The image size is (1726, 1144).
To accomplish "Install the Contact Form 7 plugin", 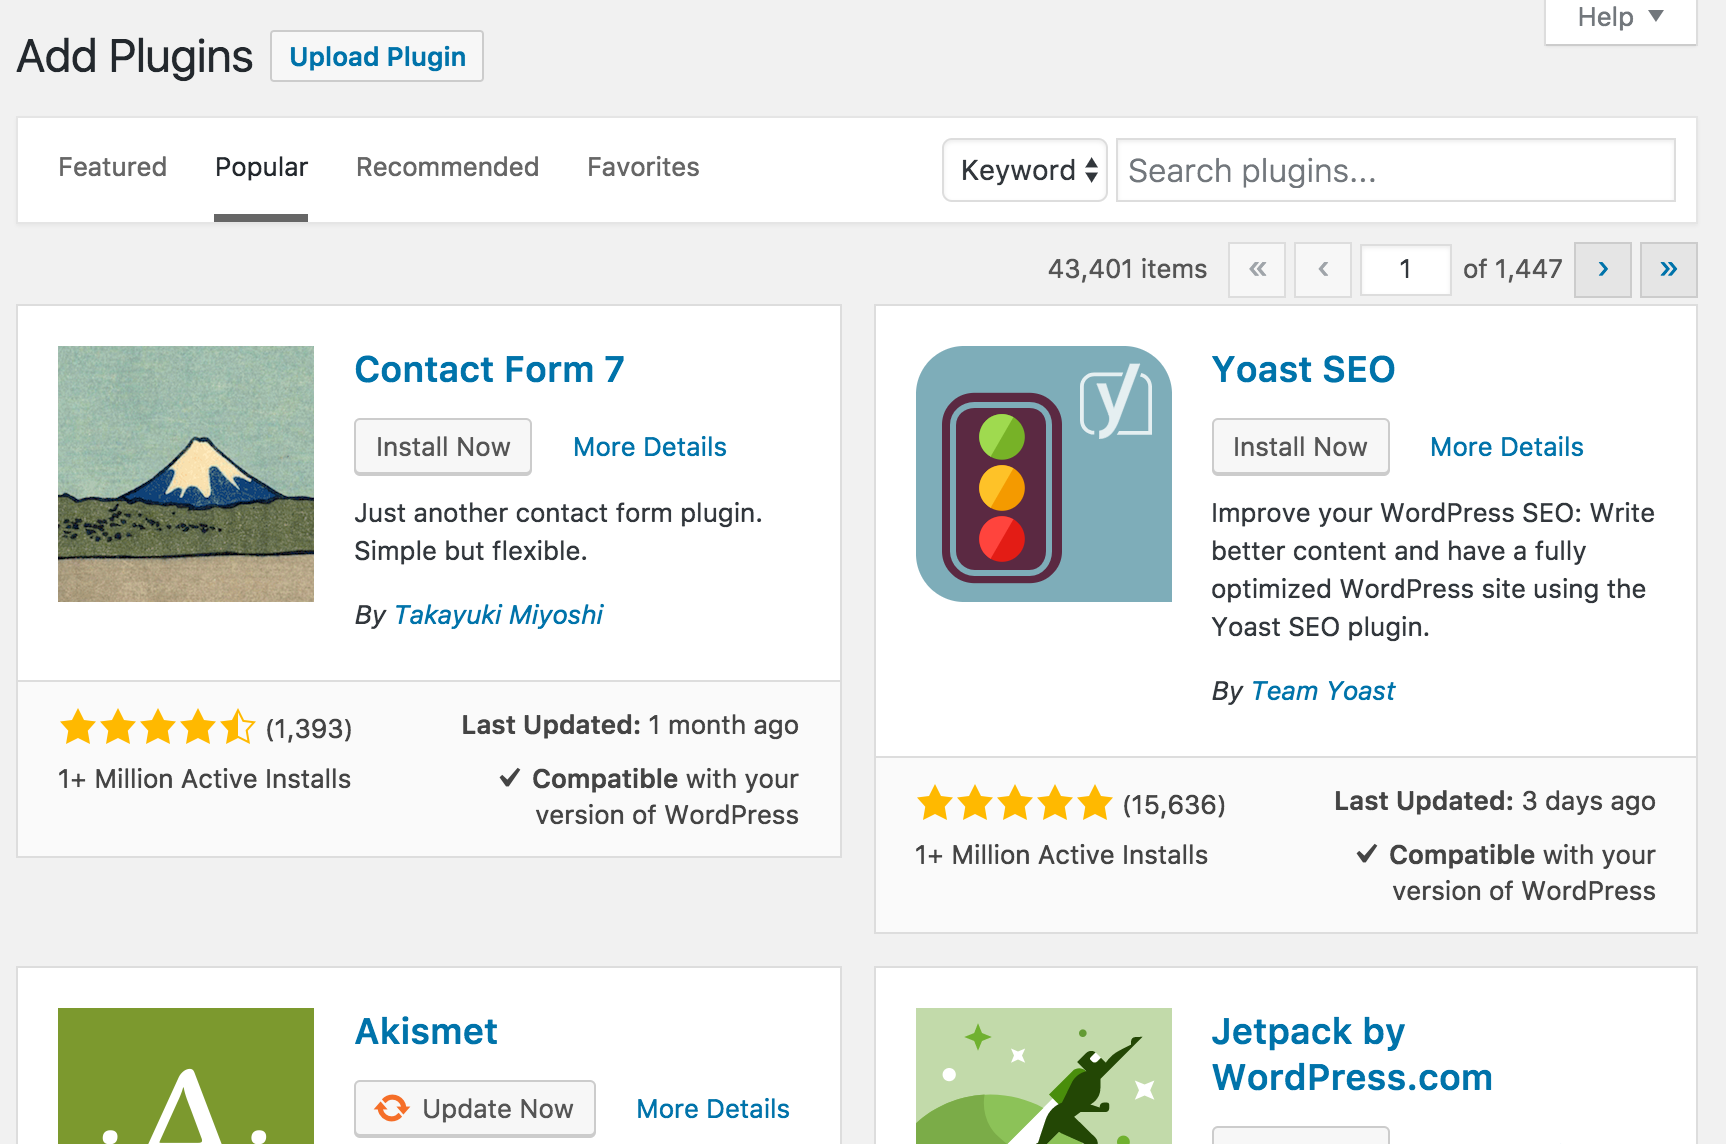I will [x=443, y=447].
